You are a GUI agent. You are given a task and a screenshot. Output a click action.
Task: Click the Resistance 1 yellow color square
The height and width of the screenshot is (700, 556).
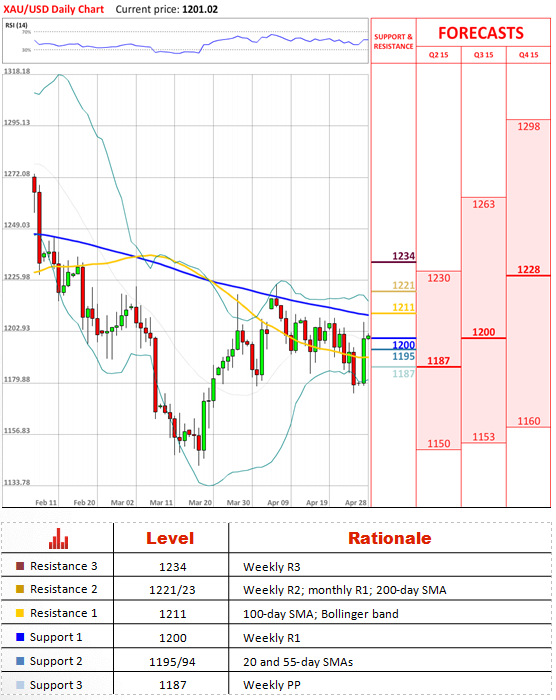click(20, 613)
